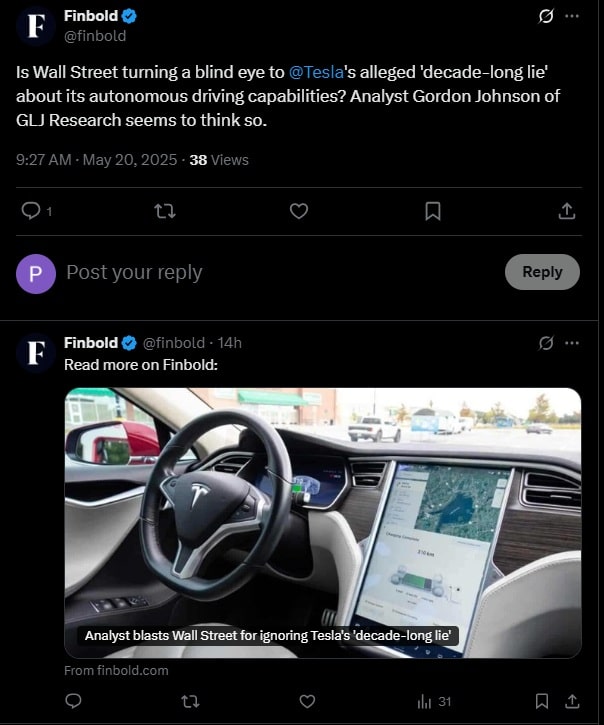Like the main Finbold post
The image size is (604, 725).
pyautogui.click(x=298, y=211)
